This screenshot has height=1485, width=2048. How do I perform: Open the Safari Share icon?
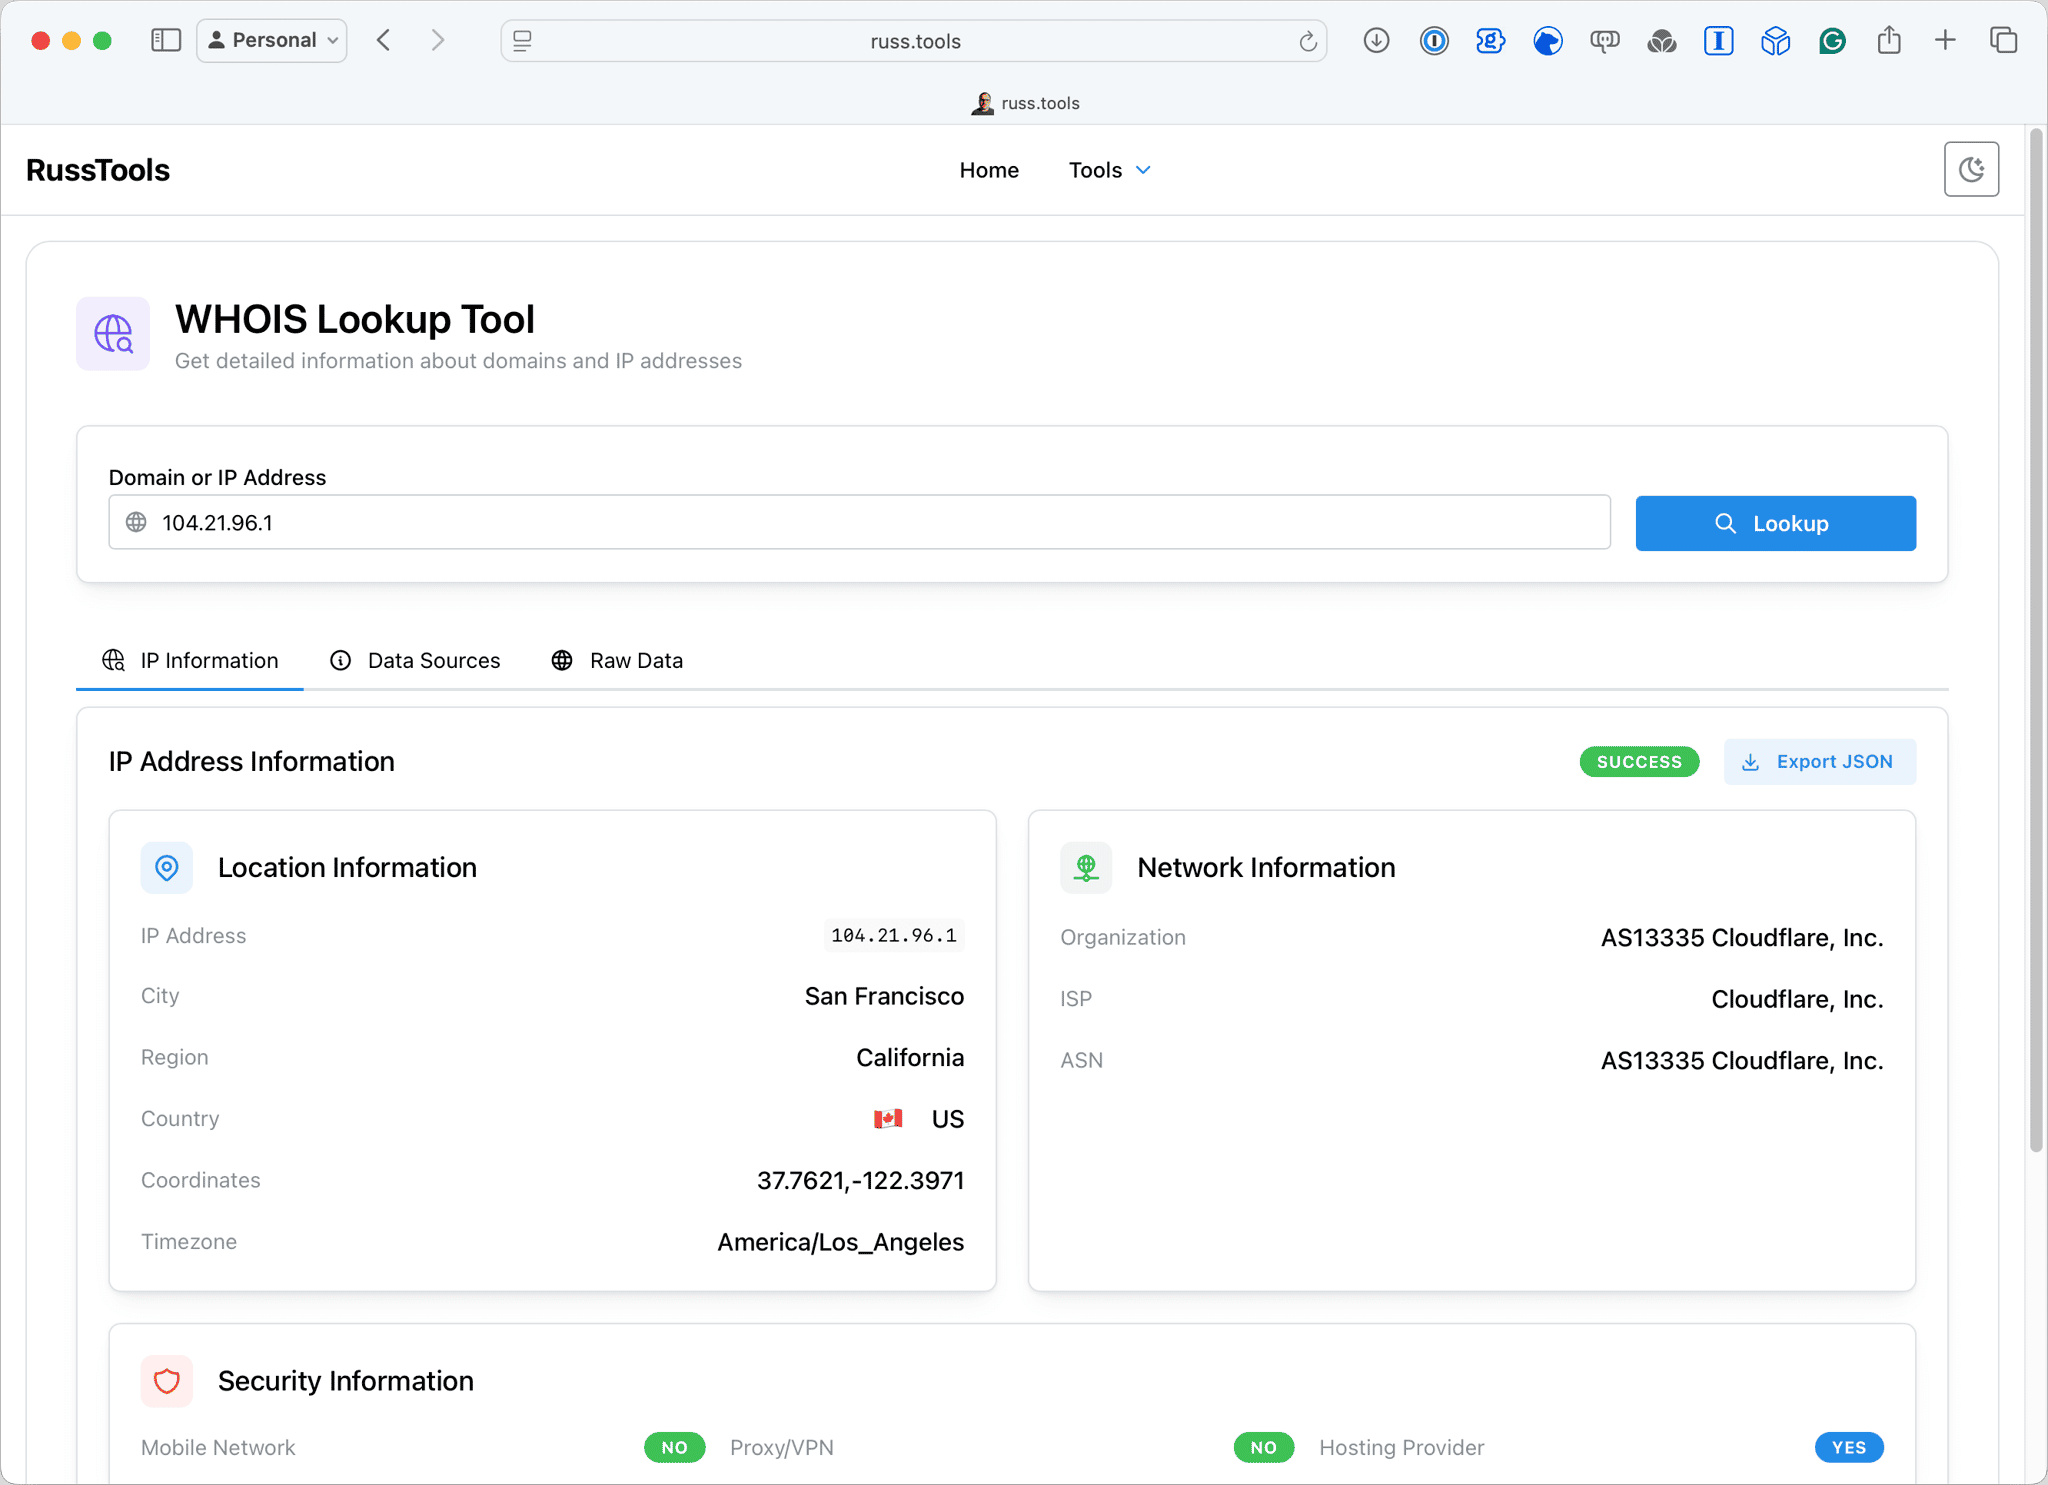[x=1888, y=40]
